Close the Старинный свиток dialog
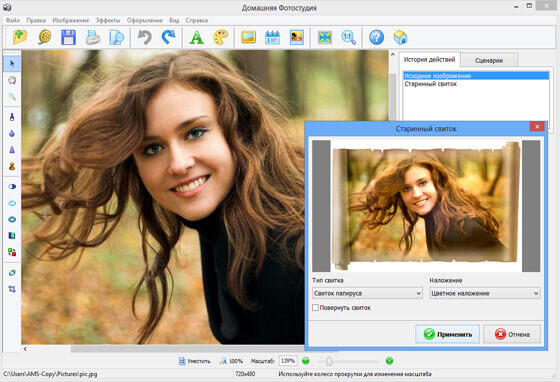Viewport: 560px width, 382px height. click(x=537, y=126)
